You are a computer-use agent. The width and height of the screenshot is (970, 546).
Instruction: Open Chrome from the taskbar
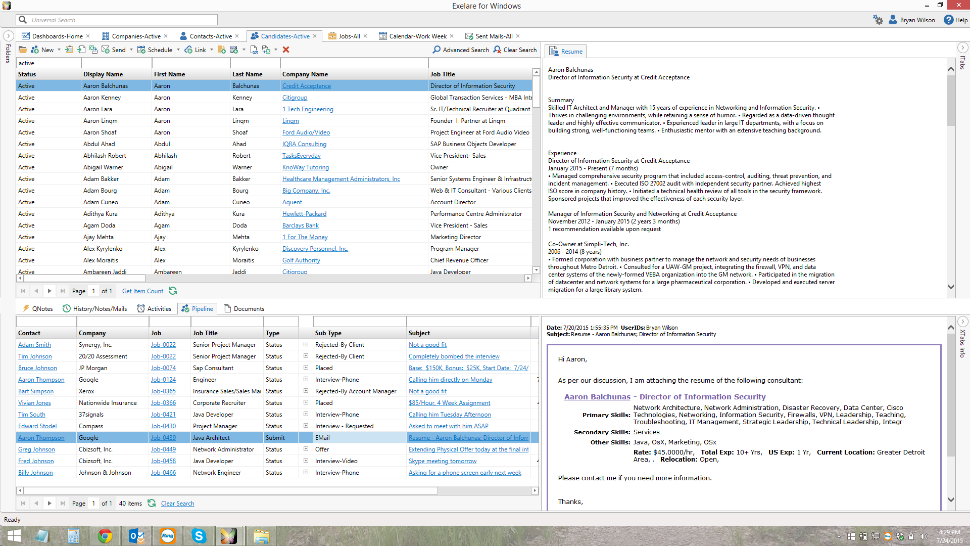[x=105, y=535]
